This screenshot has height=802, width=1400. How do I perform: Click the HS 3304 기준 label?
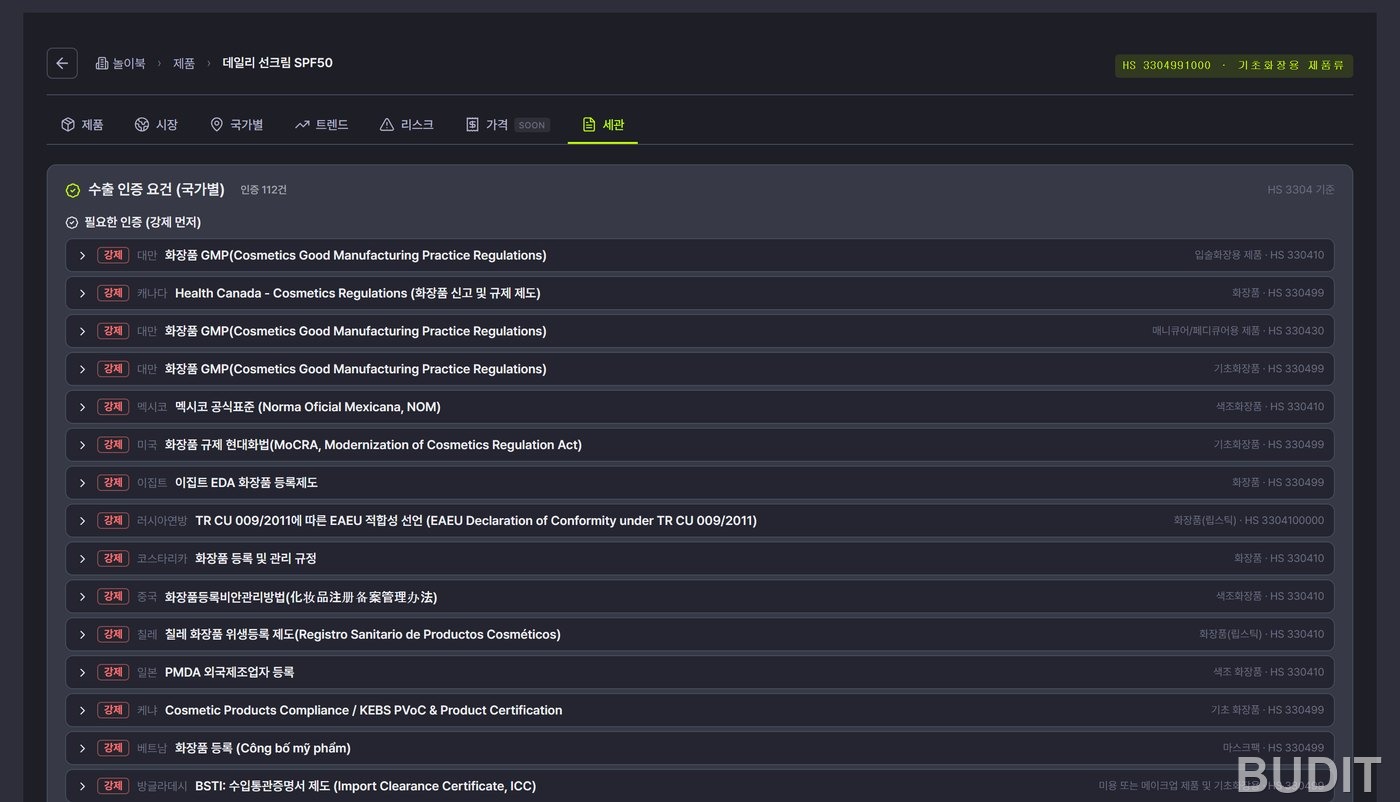coord(1300,190)
